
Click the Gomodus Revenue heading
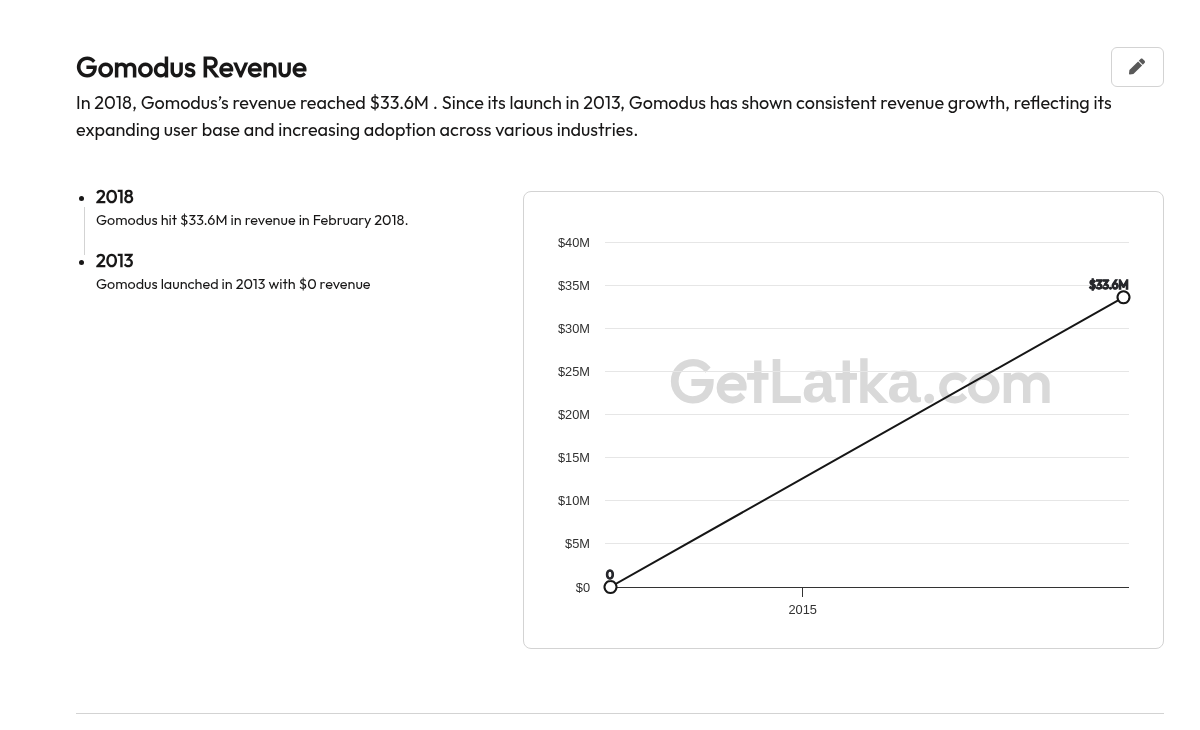coord(191,67)
